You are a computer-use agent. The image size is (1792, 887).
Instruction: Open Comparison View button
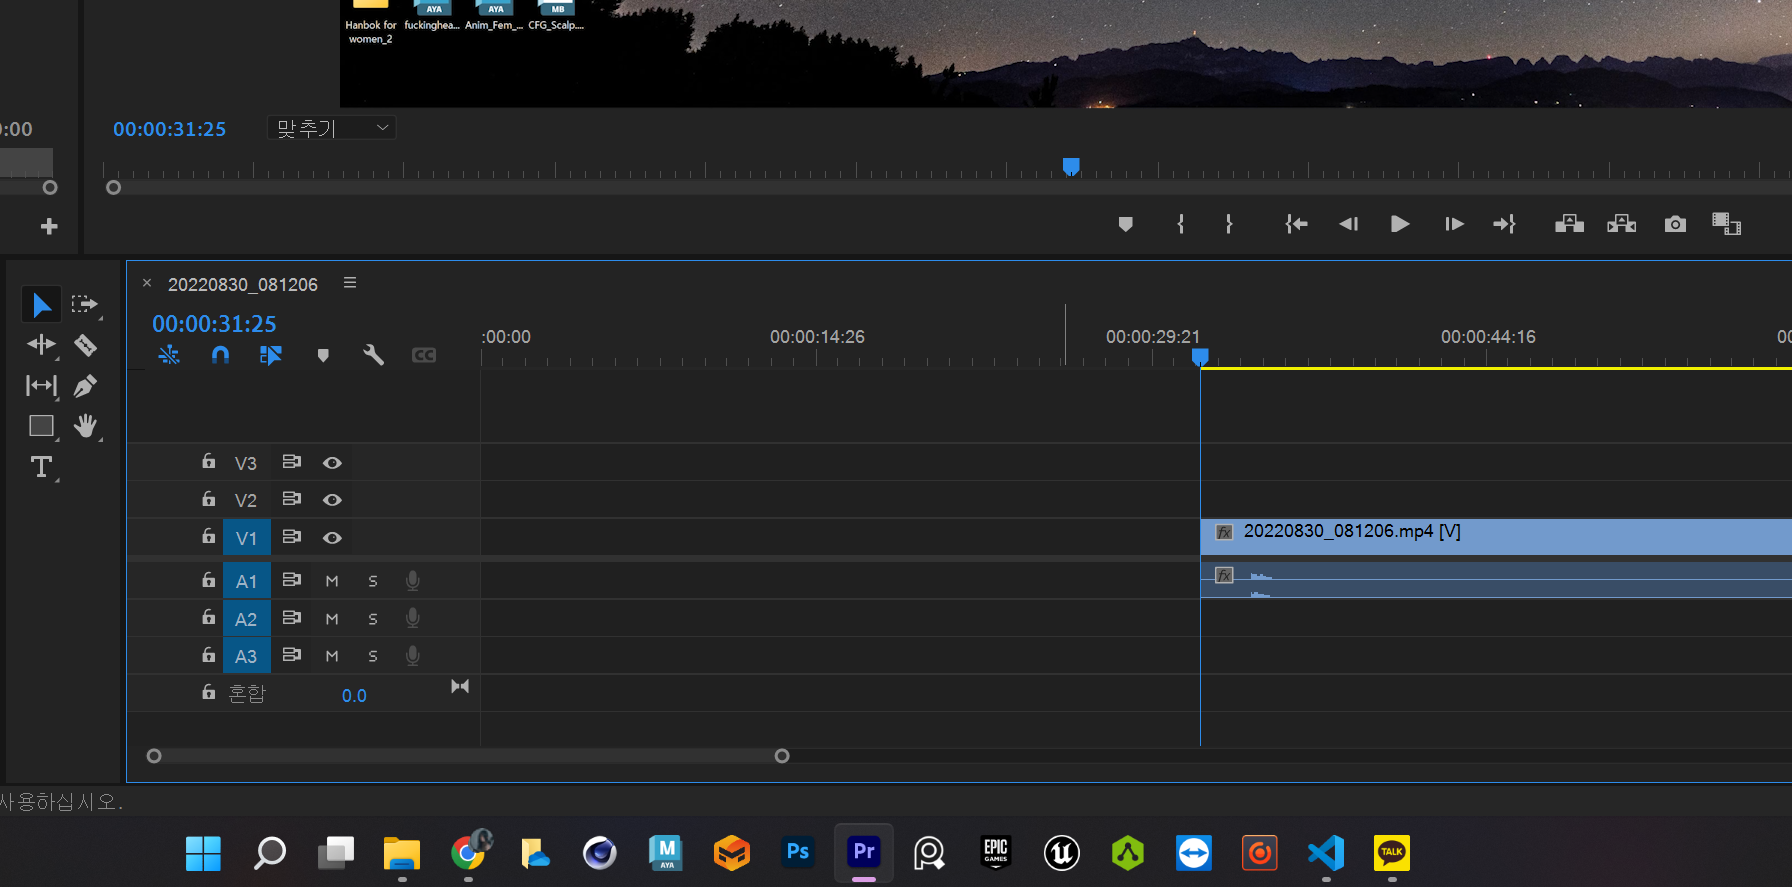[1726, 224]
